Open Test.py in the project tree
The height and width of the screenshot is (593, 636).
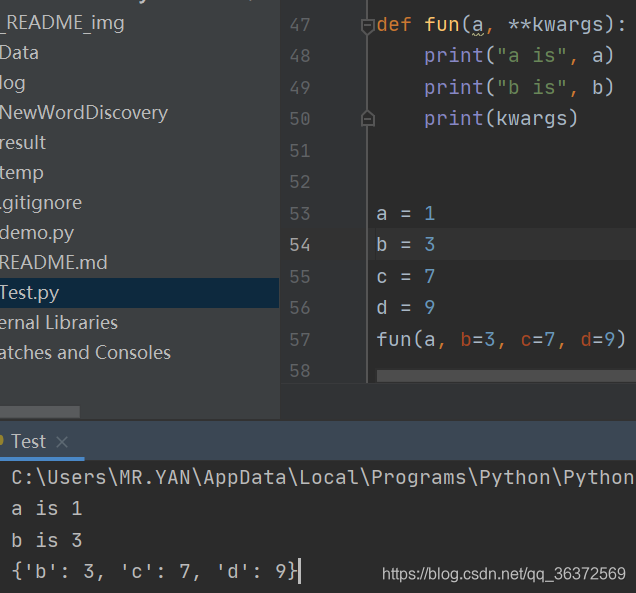pos(30,293)
